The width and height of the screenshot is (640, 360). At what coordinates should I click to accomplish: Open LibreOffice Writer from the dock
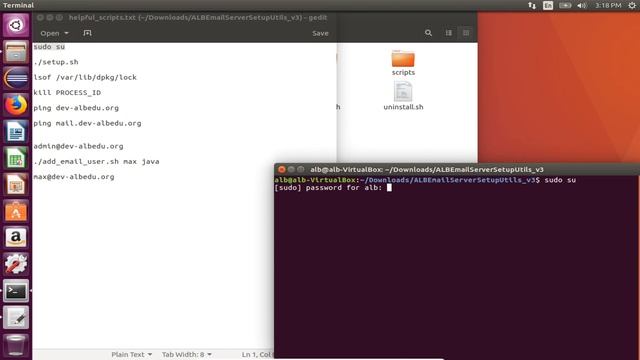(16, 131)
